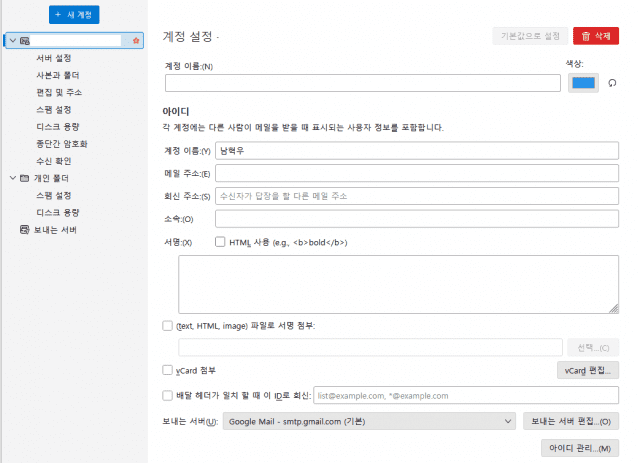Check the attach signature from file option
Screen dimensions: 640x463
167,325
